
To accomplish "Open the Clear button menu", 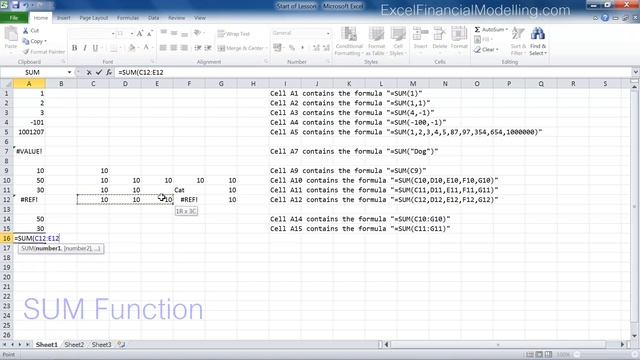I will (487, 49).
